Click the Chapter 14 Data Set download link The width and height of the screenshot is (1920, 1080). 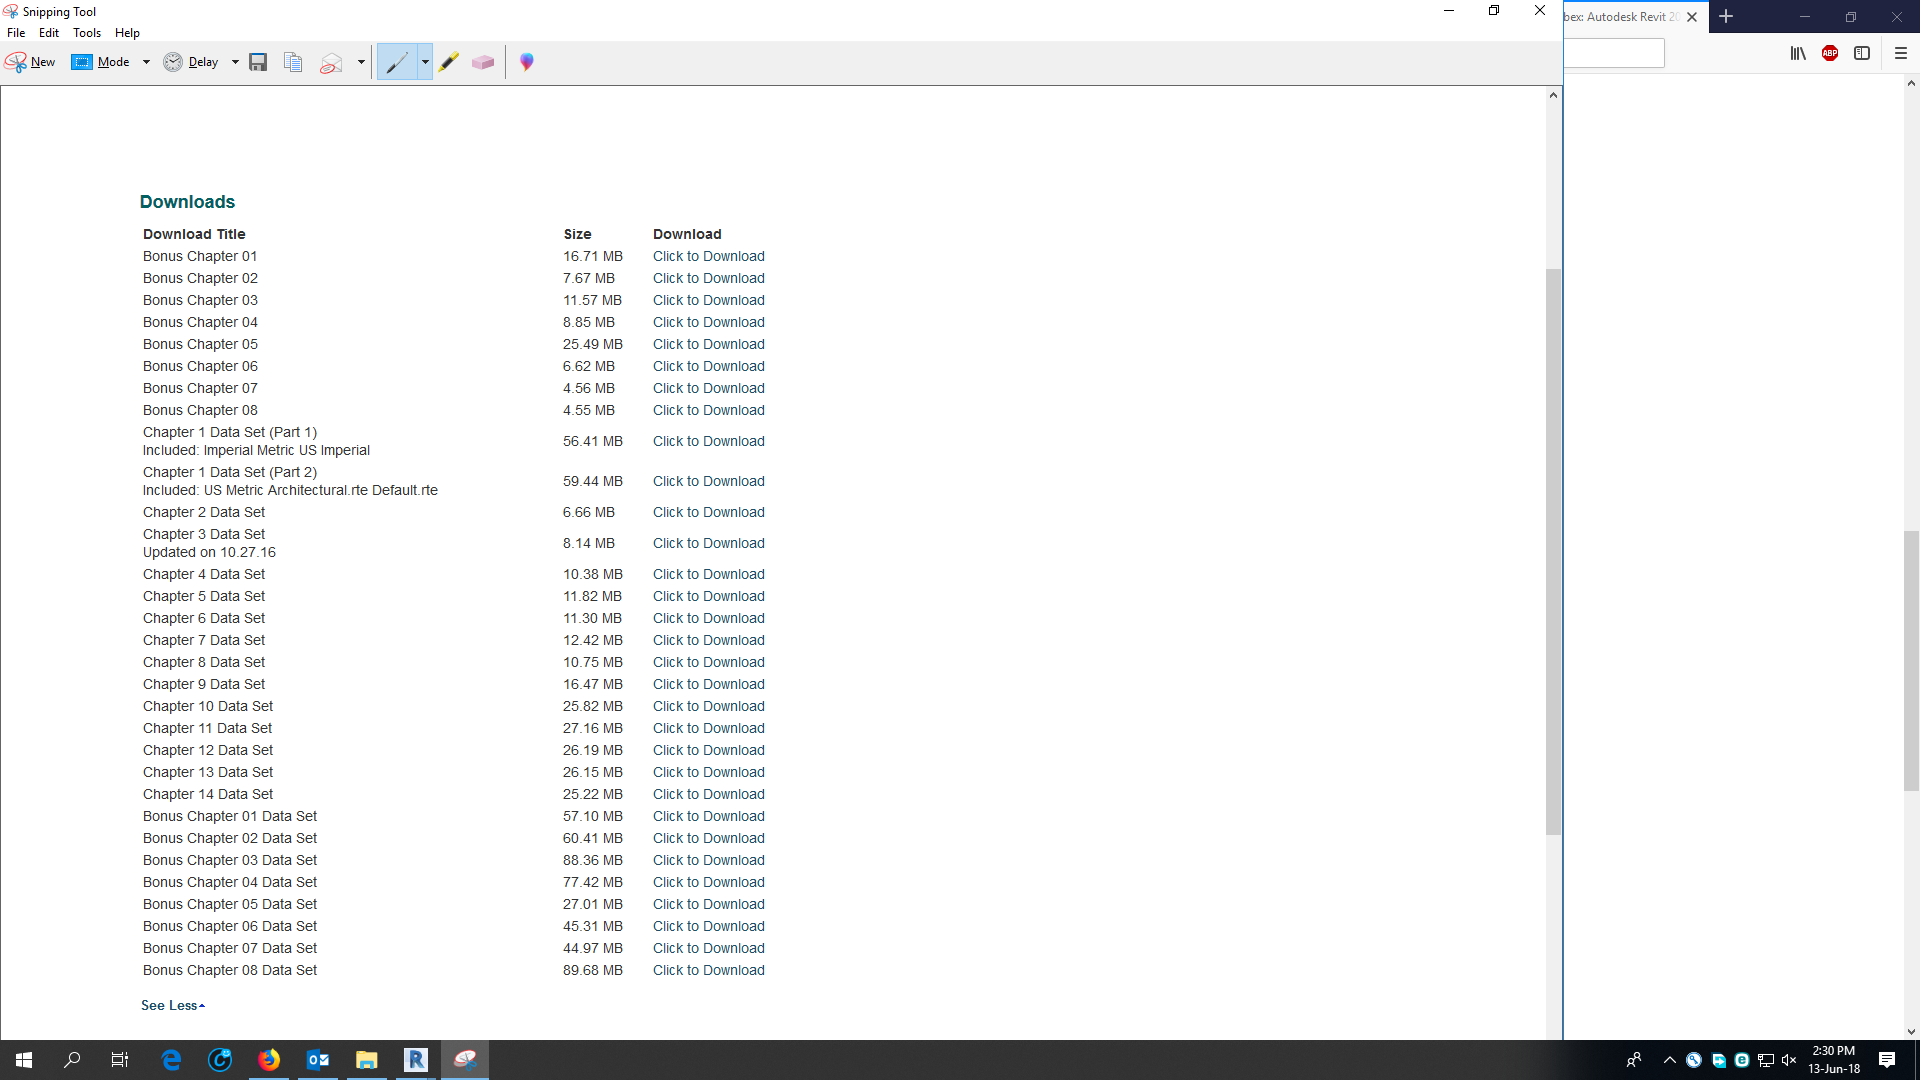(x=708, y=794)
